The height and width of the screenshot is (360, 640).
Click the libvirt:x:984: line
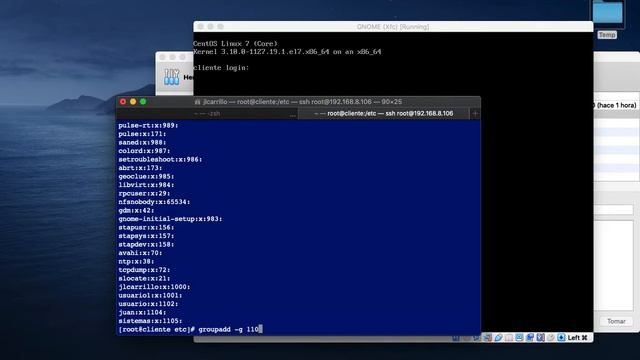[146, 185]
